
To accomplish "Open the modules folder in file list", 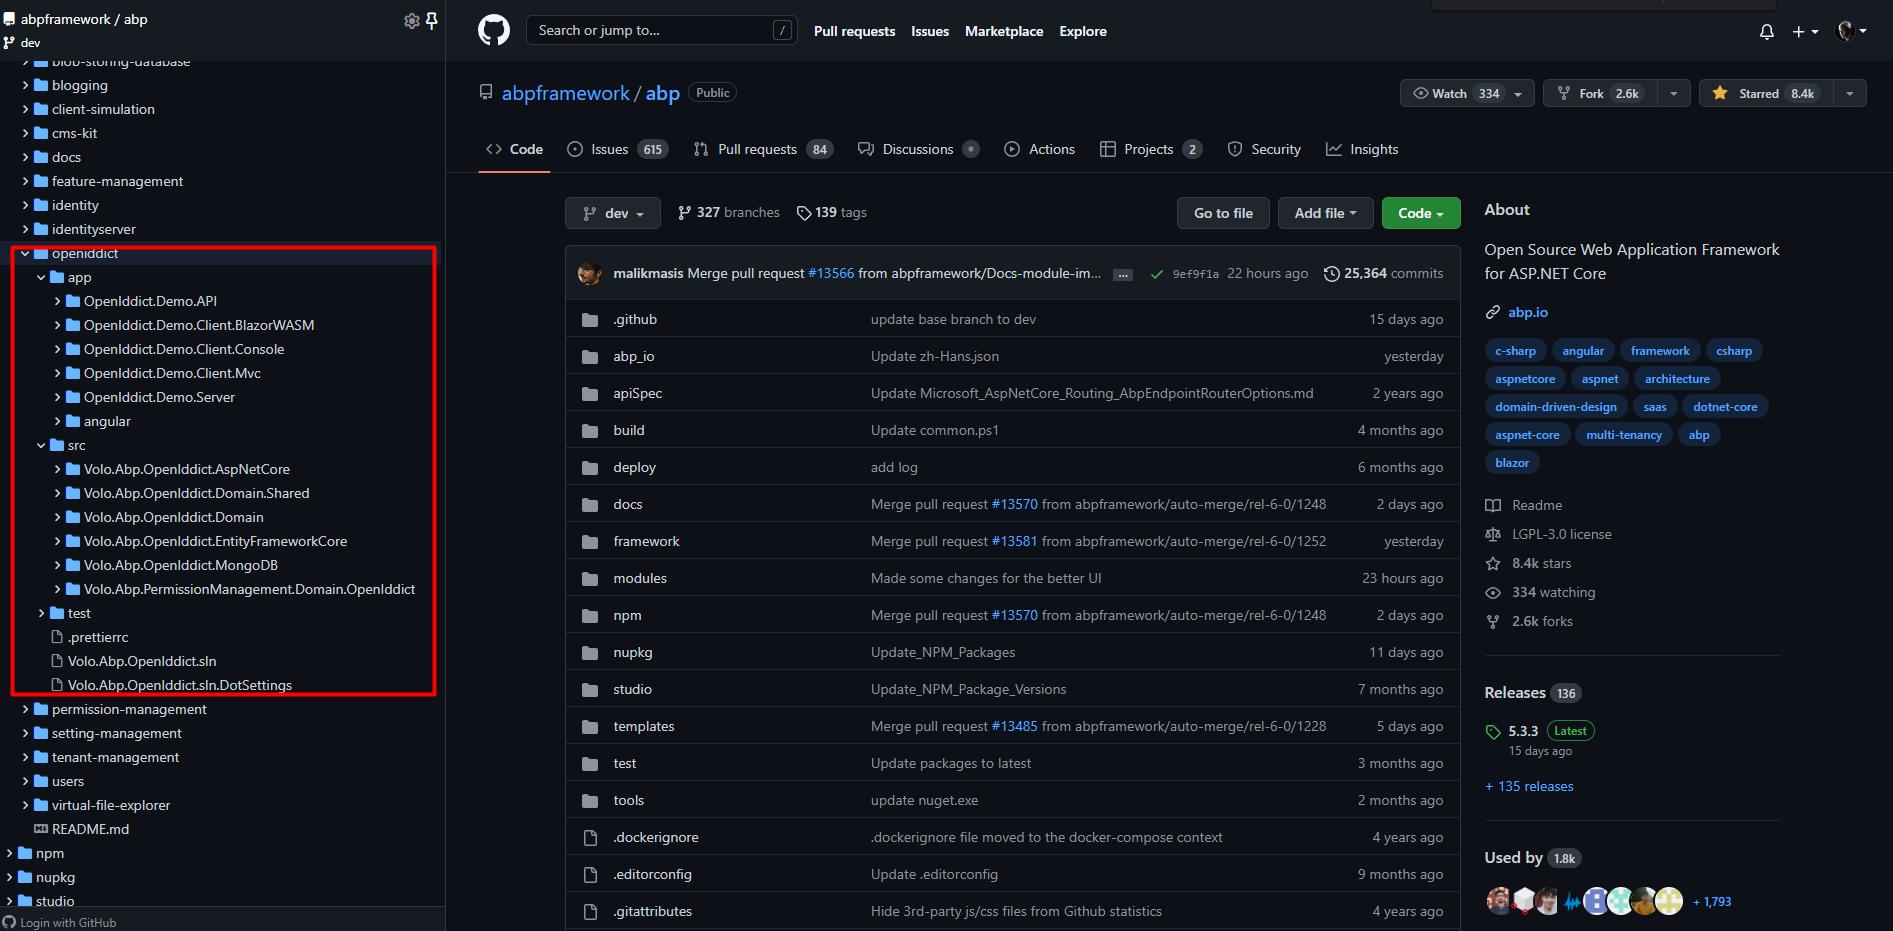I will [640, 578].
